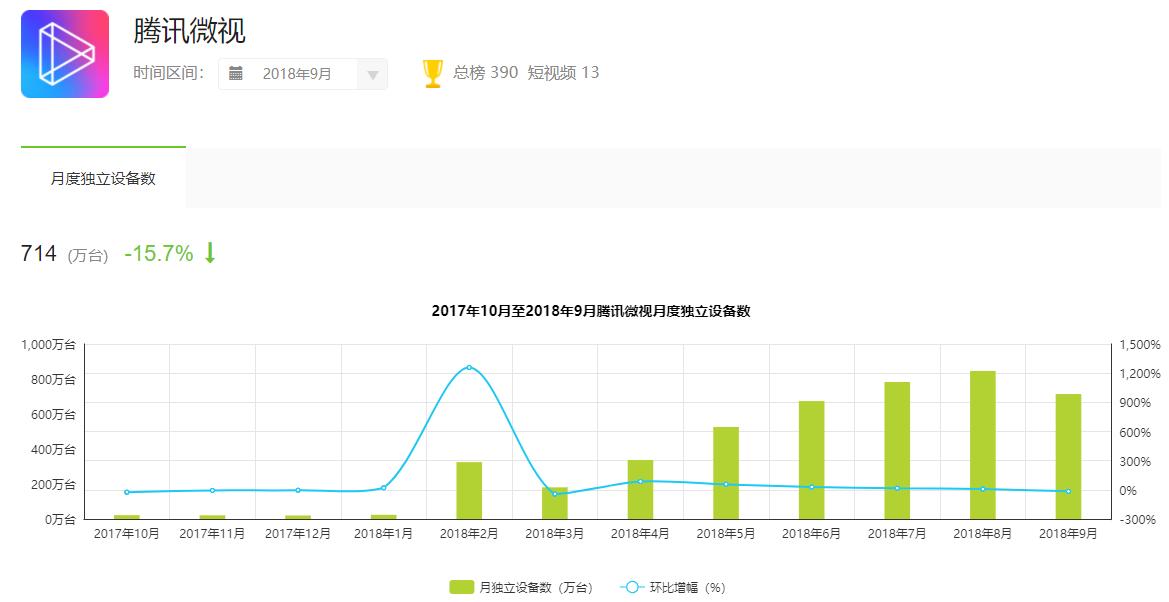Click the 2018年4月 line data point
Image resolution: width=1169 pixels, height=602 pixels.
pyautogui.click(x=640, y=481)
